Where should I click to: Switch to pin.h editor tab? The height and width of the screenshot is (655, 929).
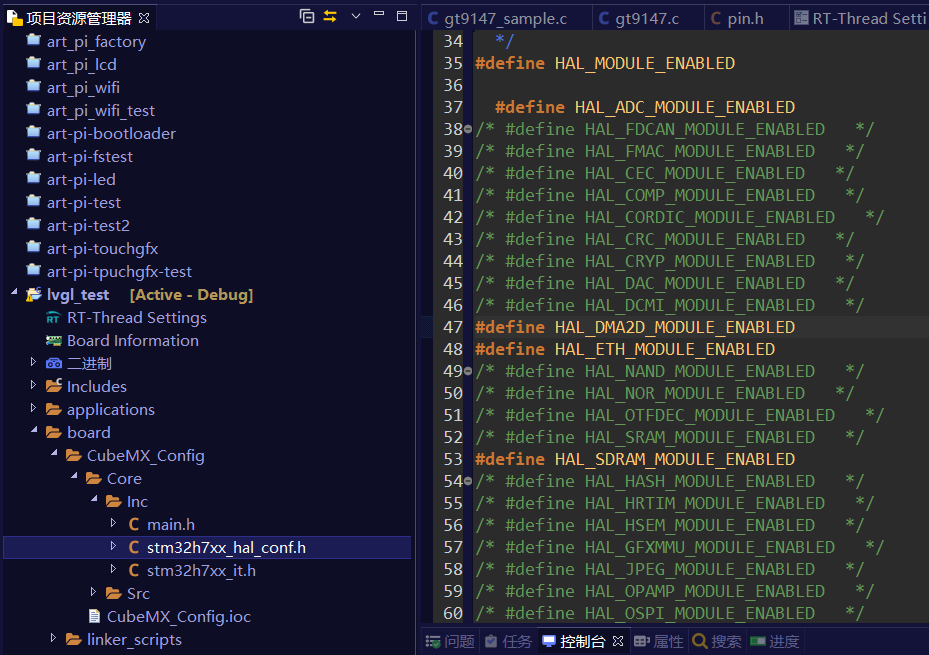click(x=745, y=18)
